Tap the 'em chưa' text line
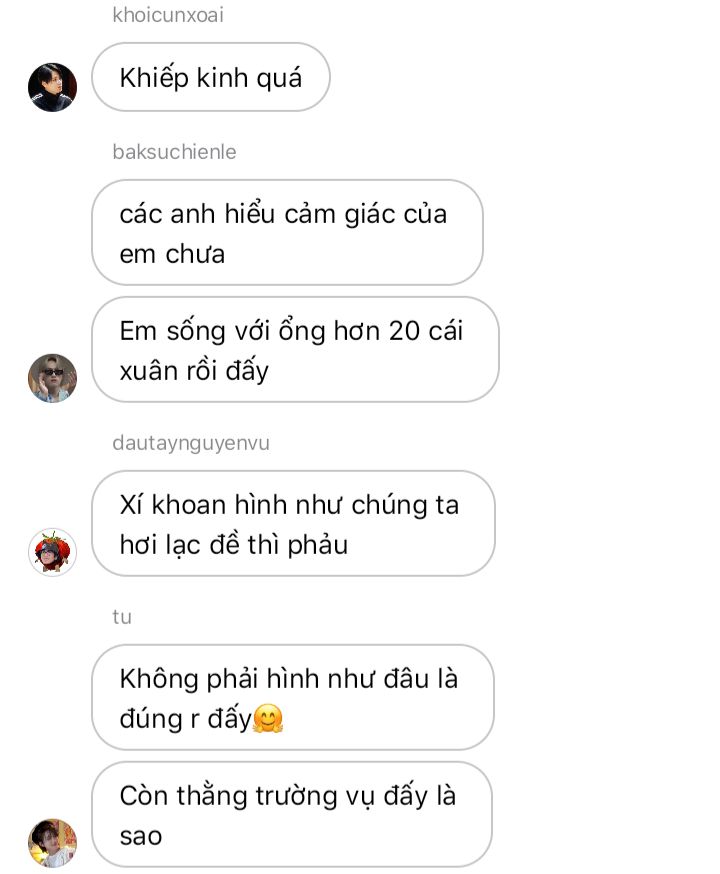The width and height of the screenshot is (720, 874). (172, 254)
